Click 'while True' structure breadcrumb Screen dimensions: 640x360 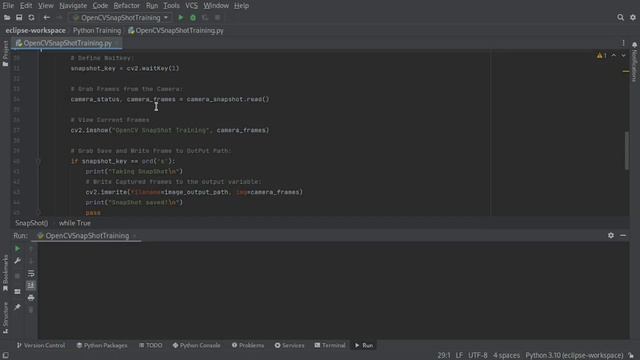click(75, 223)
